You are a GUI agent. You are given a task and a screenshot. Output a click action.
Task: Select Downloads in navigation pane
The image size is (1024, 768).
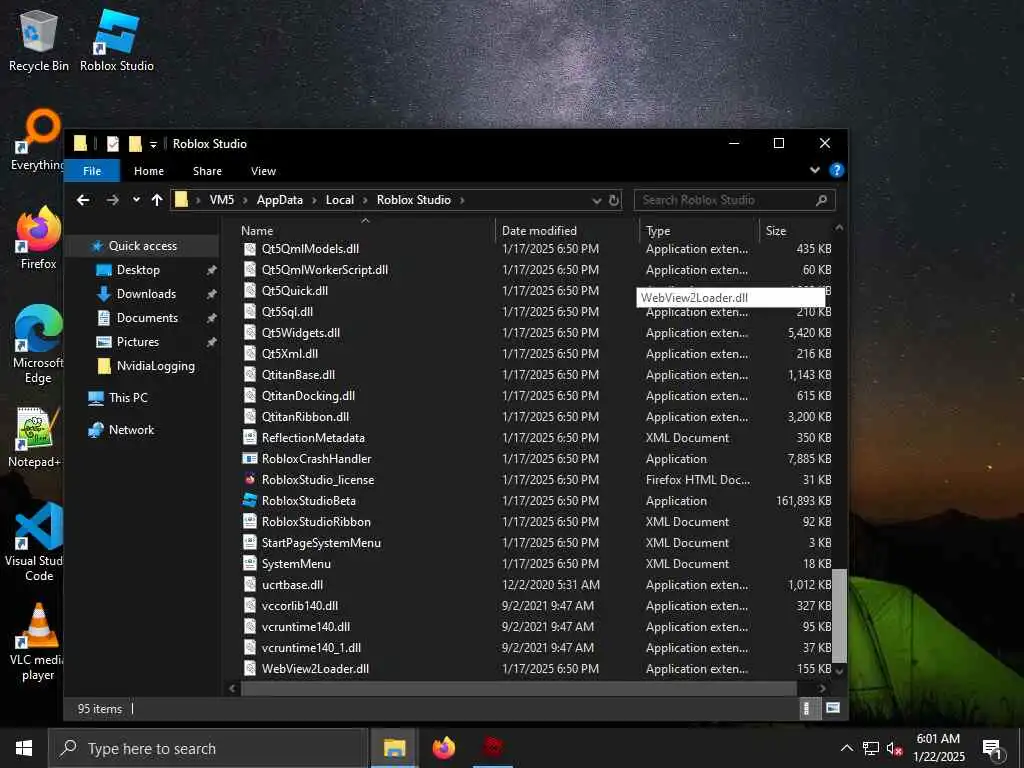pos(146,294)
